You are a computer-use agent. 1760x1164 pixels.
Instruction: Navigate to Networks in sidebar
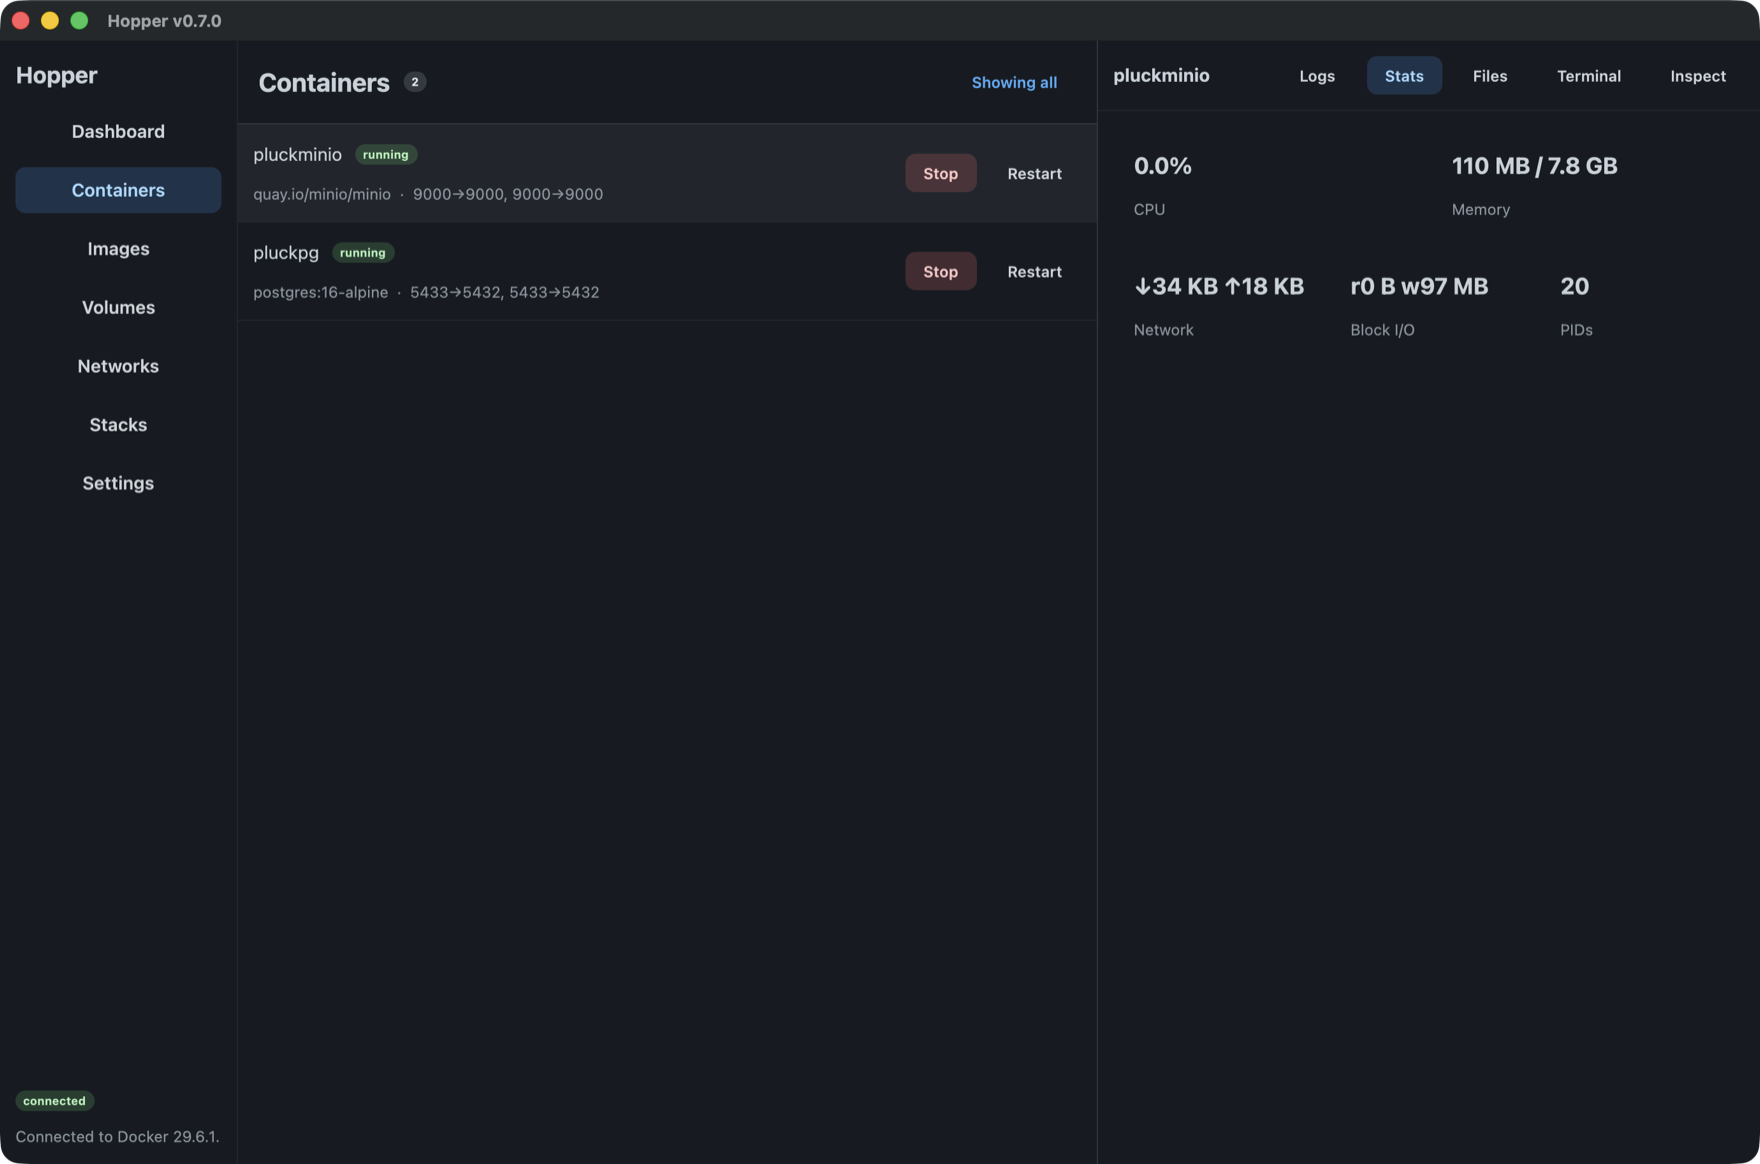click(118, 366)
